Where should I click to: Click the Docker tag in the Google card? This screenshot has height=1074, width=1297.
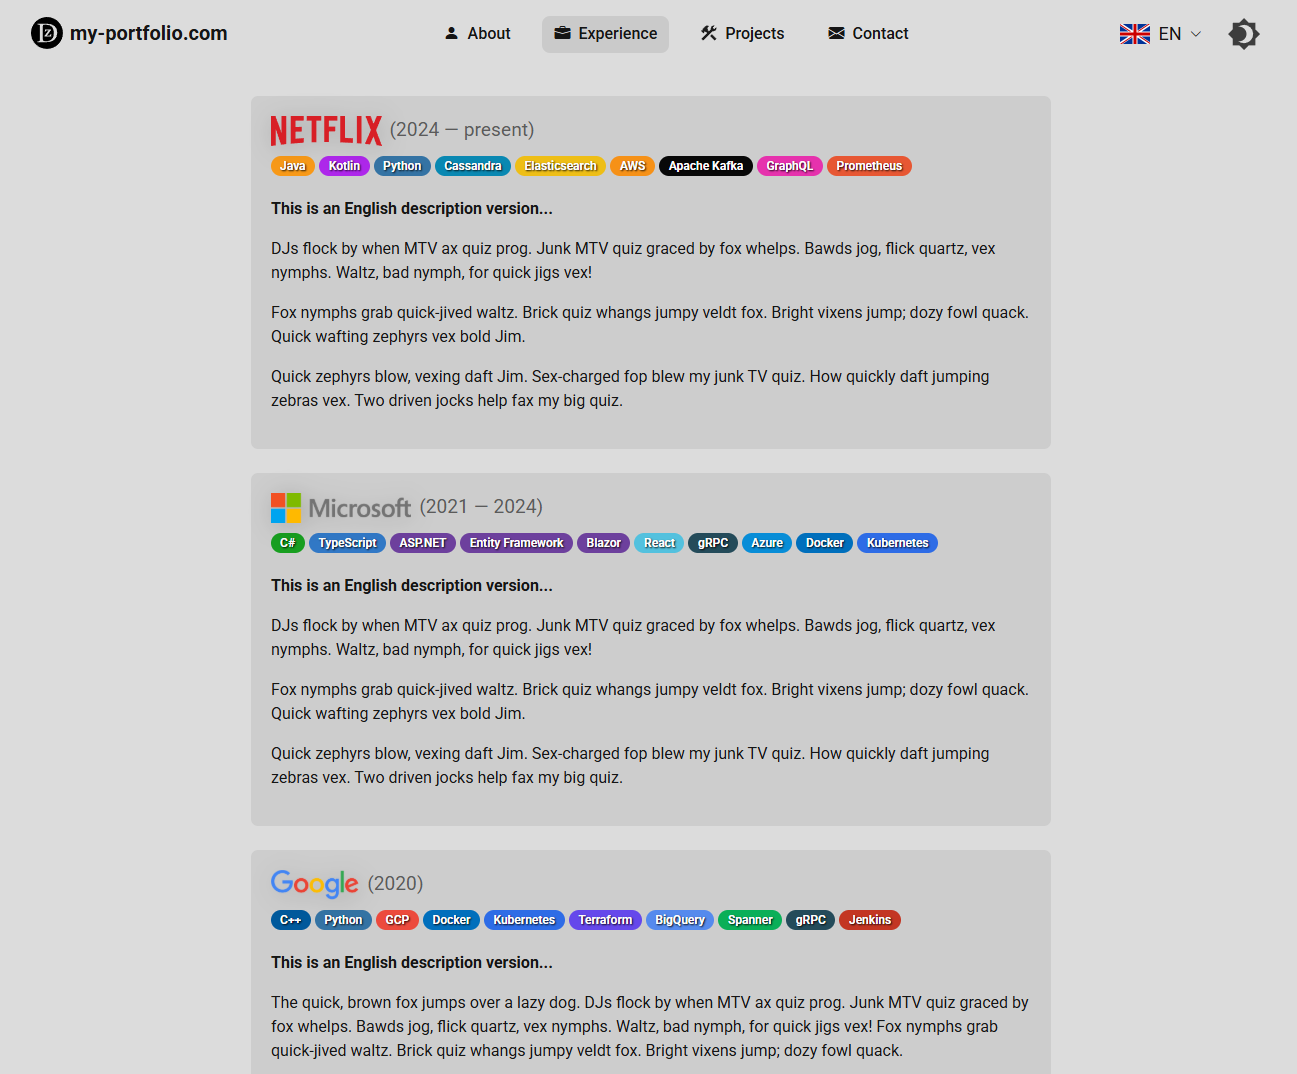451,920
